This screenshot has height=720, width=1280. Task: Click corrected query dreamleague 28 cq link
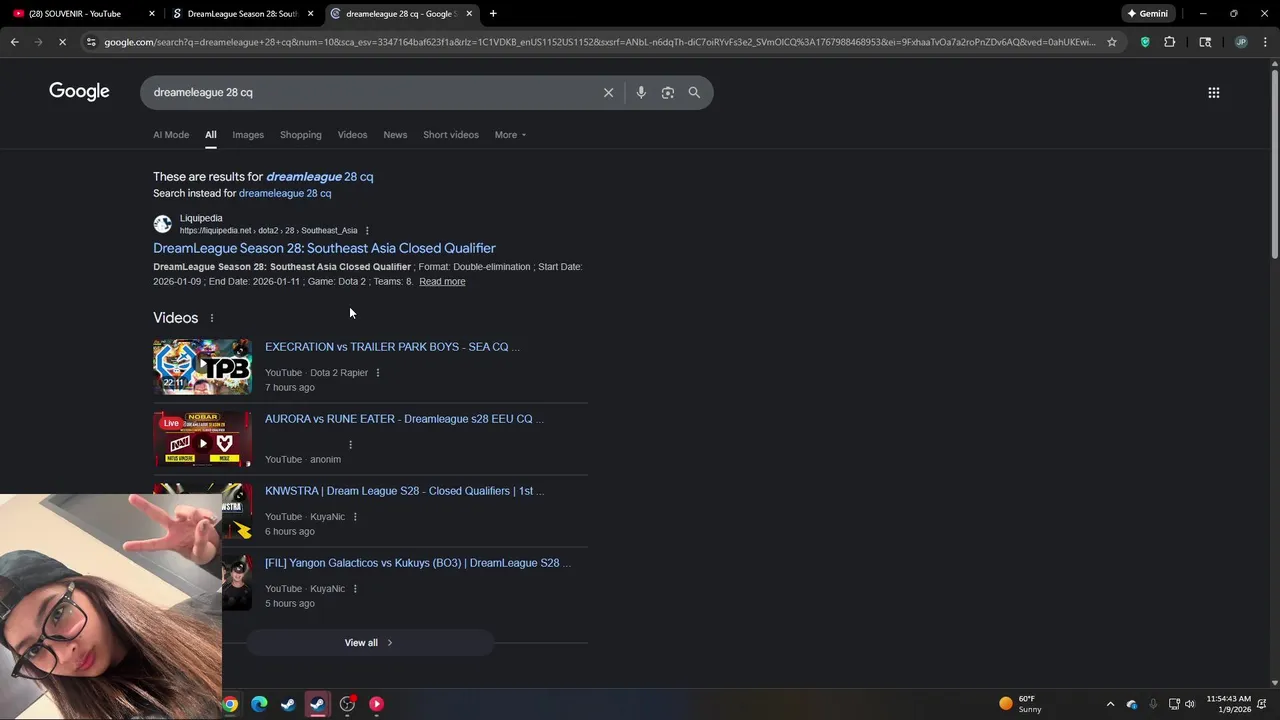(319, 177)
